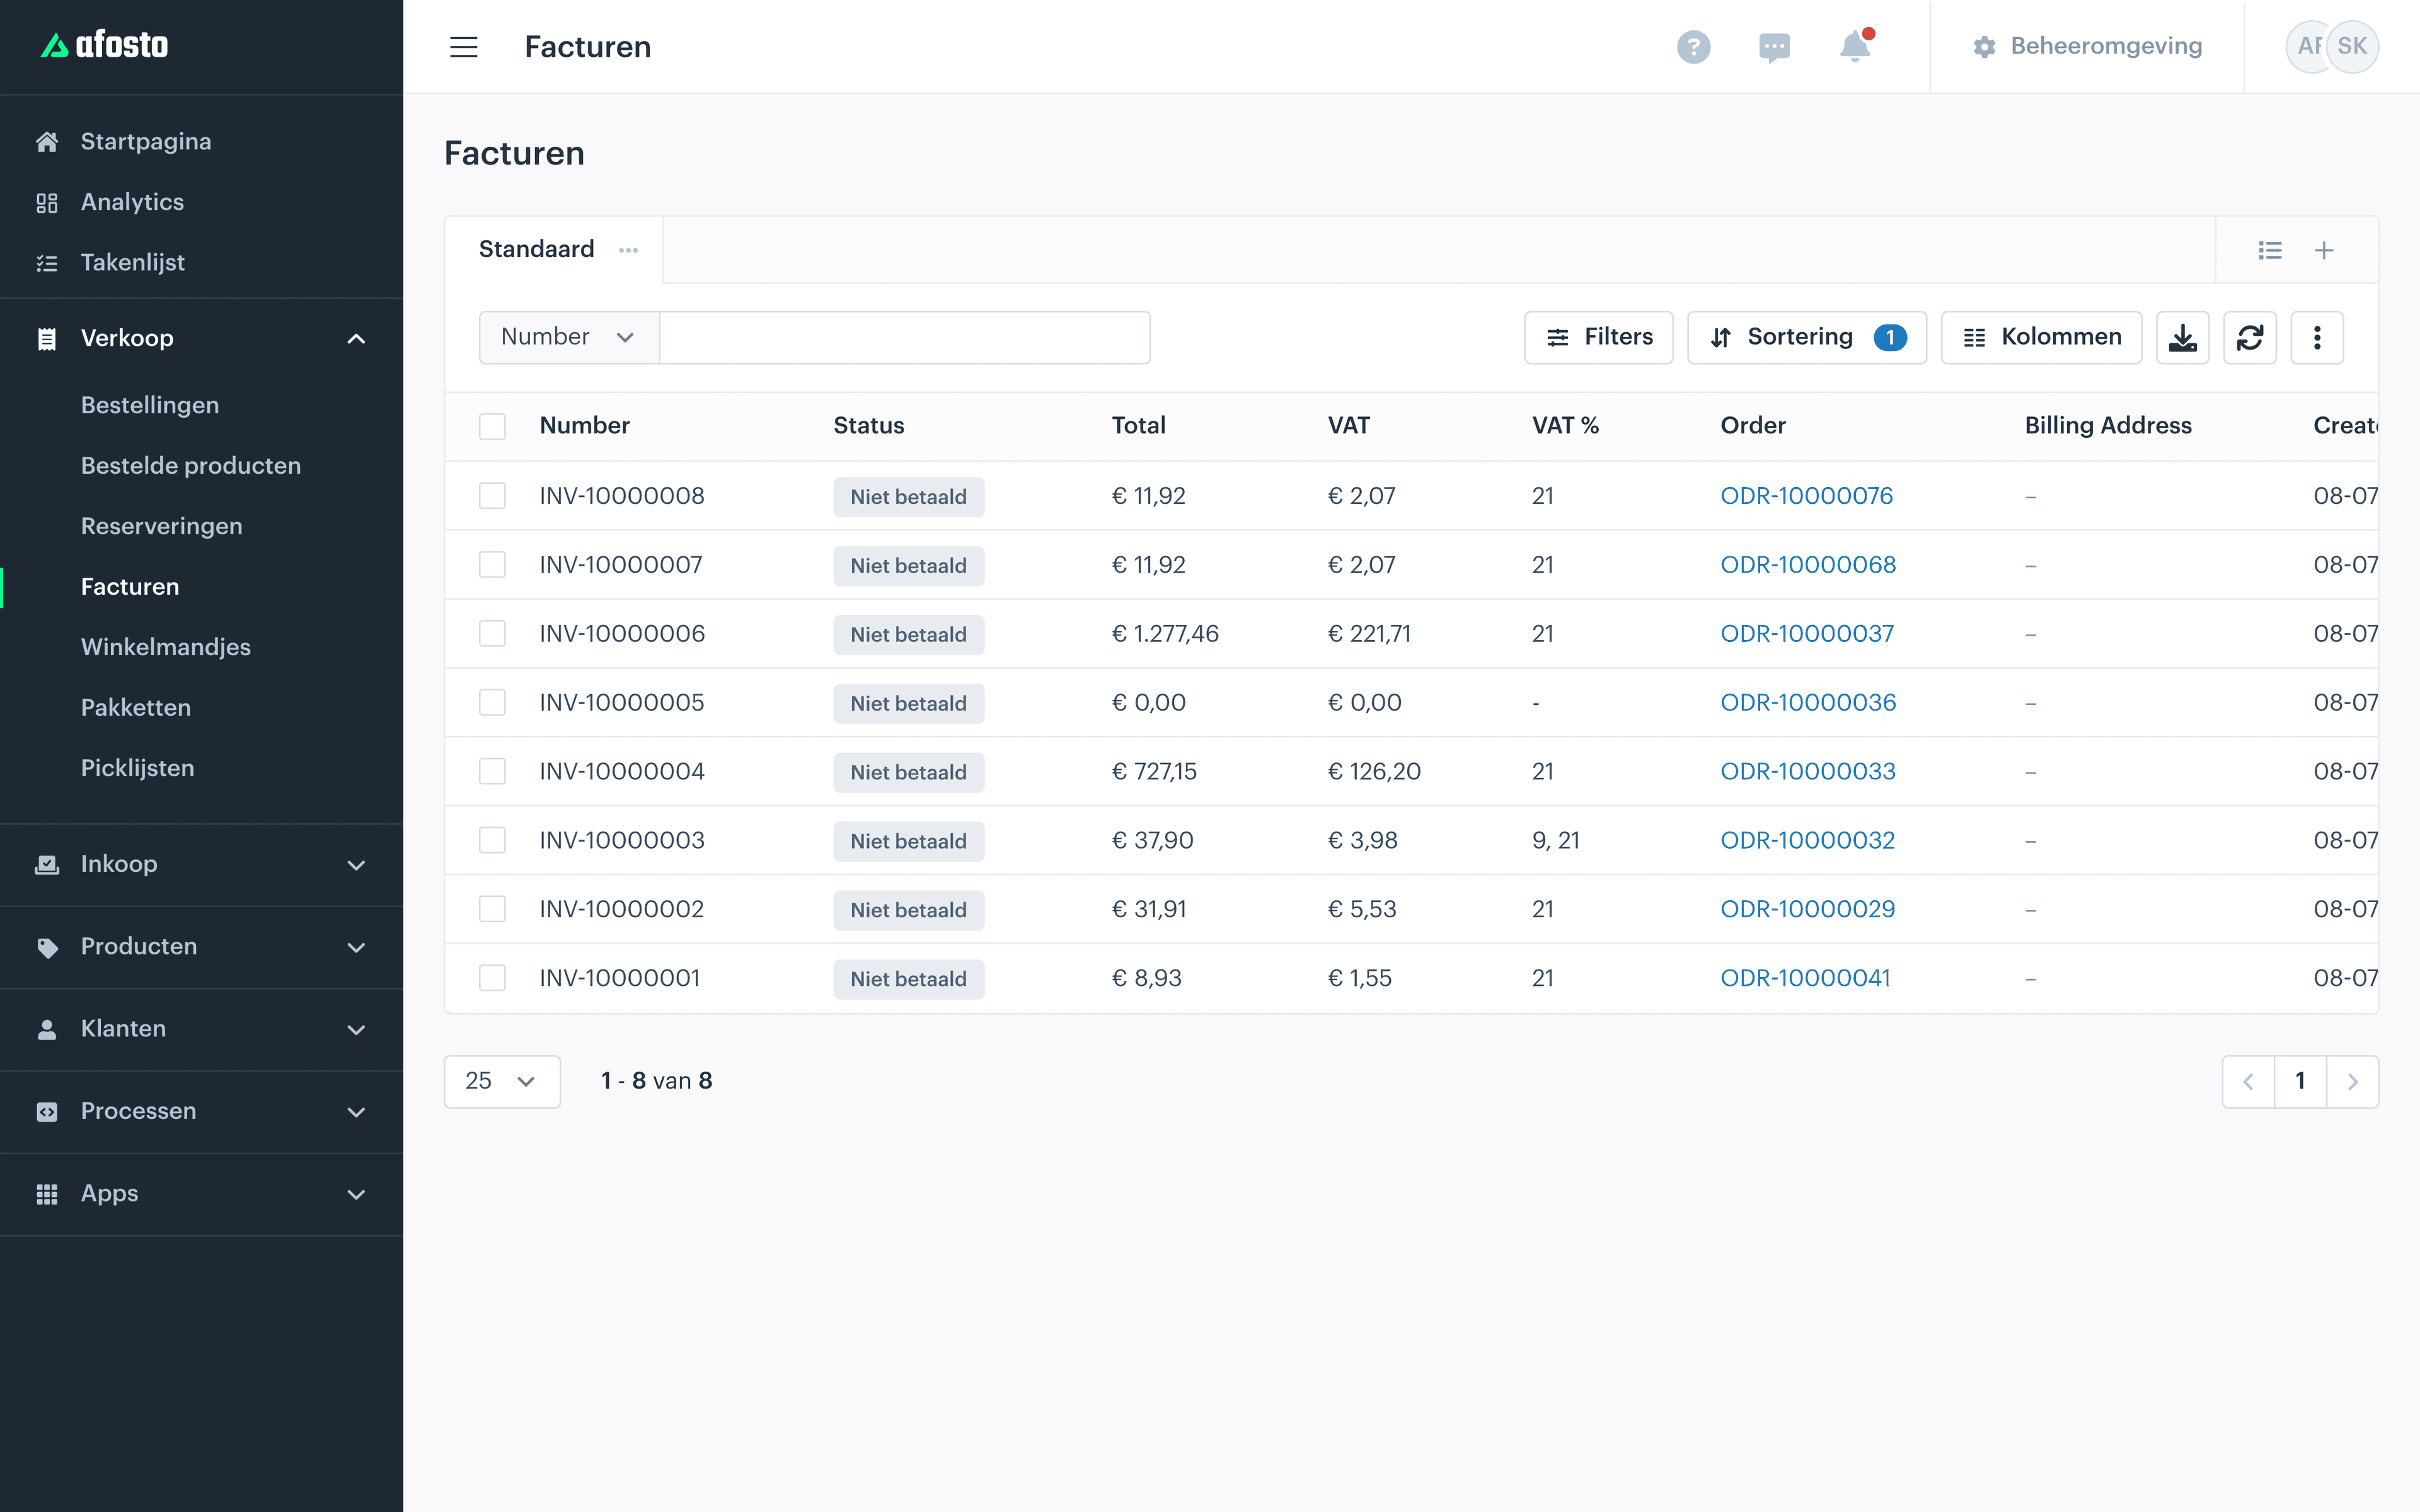
Task: Select all invoices with header checkbox
Action: (x=492, y=426)
